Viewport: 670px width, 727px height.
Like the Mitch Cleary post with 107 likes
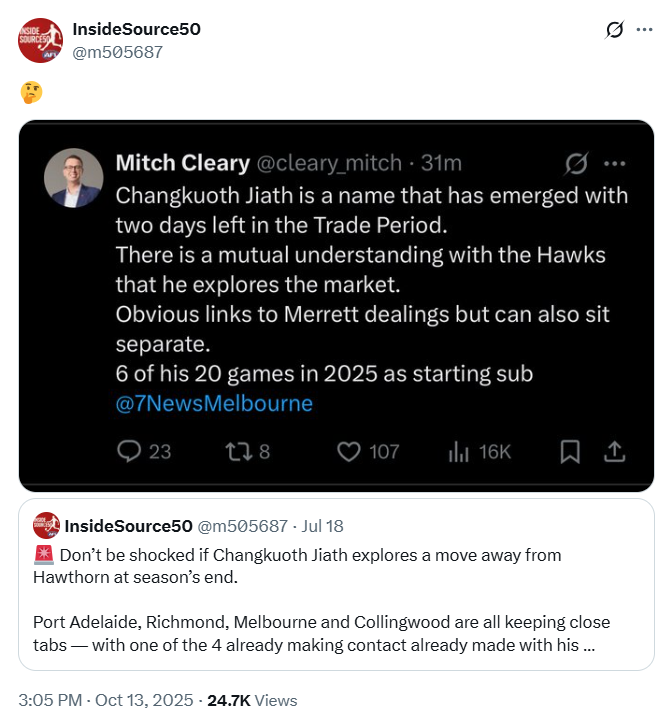click(348, 452)
